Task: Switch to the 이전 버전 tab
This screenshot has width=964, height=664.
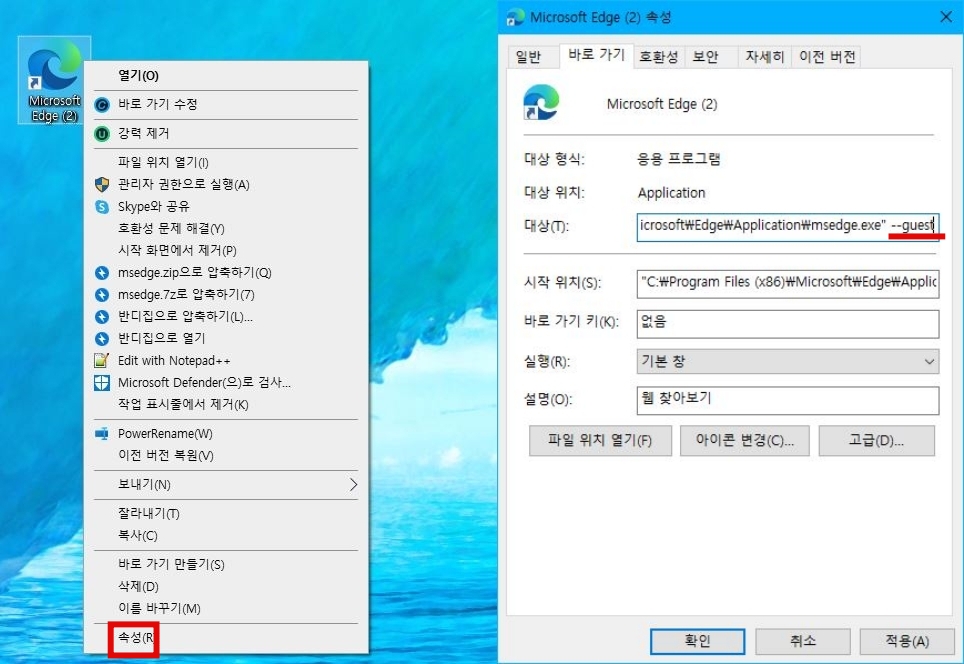Action: point(827,57)
